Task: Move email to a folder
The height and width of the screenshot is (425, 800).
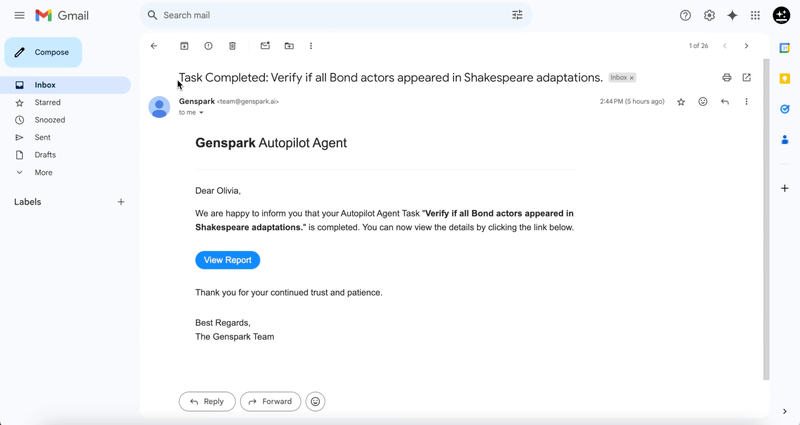Action: pyautogui.click(x=289, y=46)
